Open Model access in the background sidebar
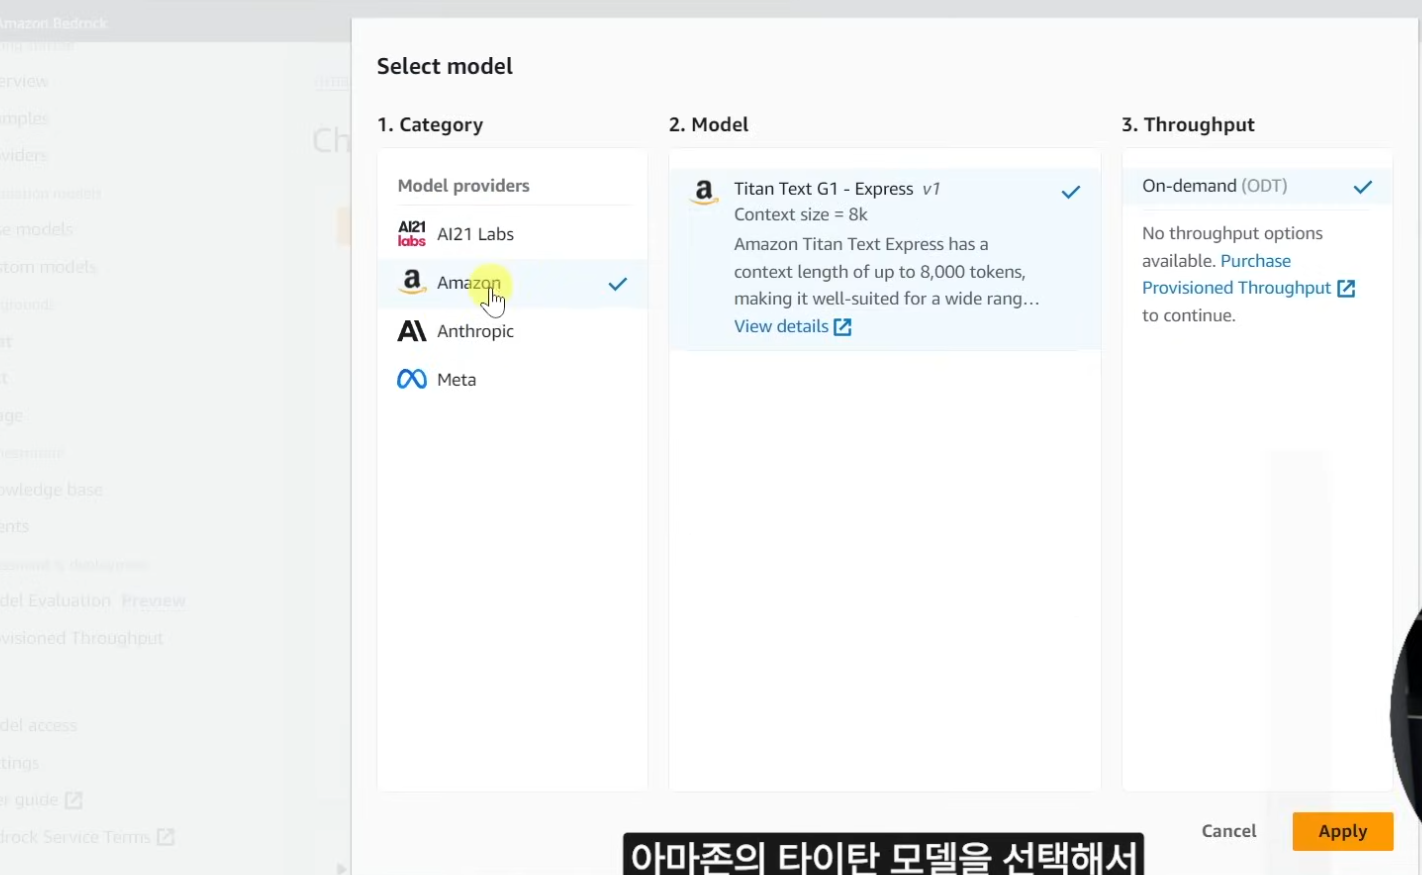 (39, 726)
